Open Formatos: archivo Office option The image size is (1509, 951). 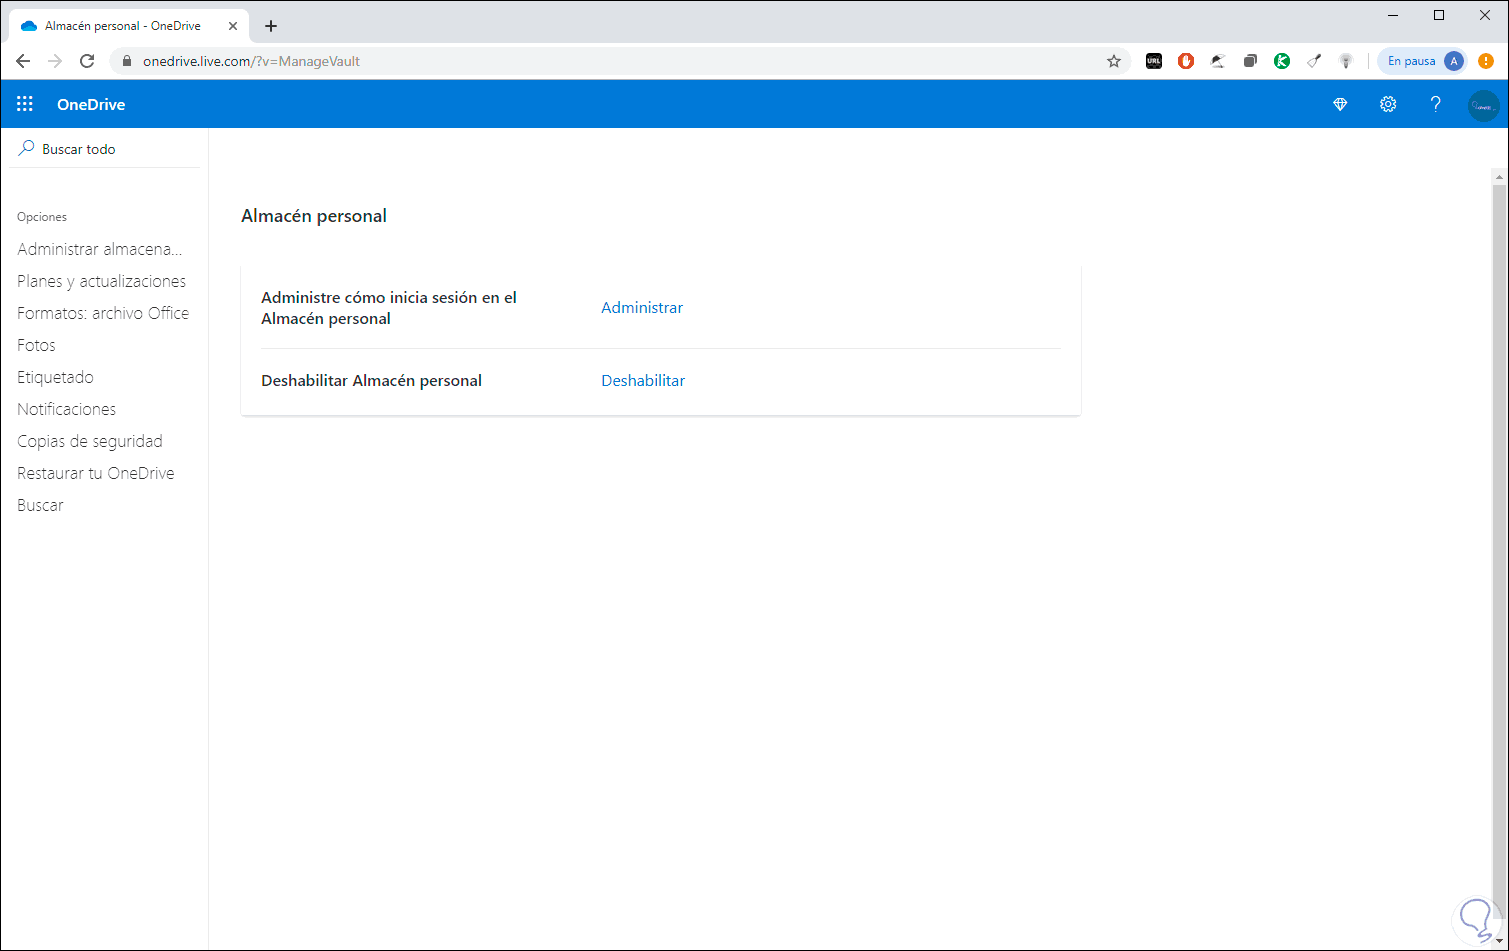coord(103,313)
